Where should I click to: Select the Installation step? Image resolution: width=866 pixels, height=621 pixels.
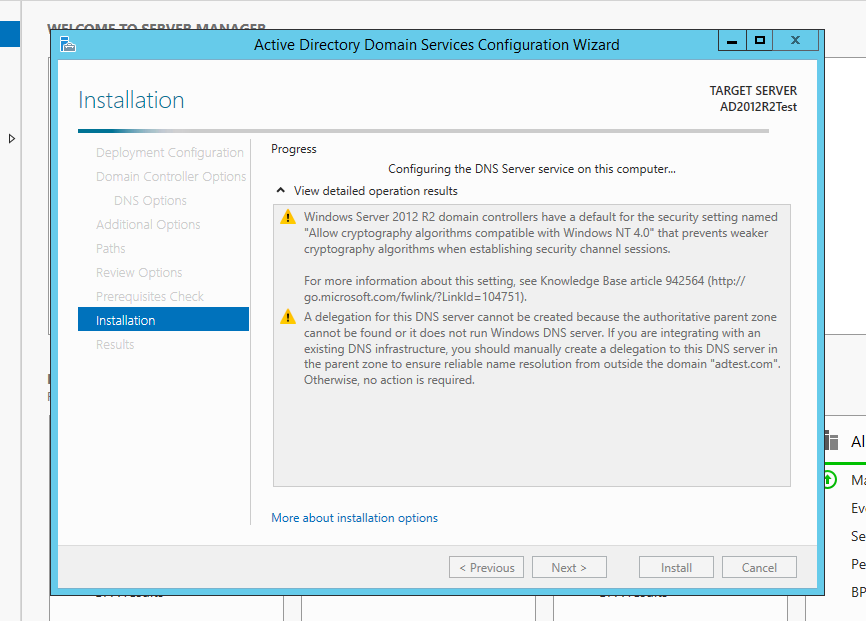pos(163,319)
